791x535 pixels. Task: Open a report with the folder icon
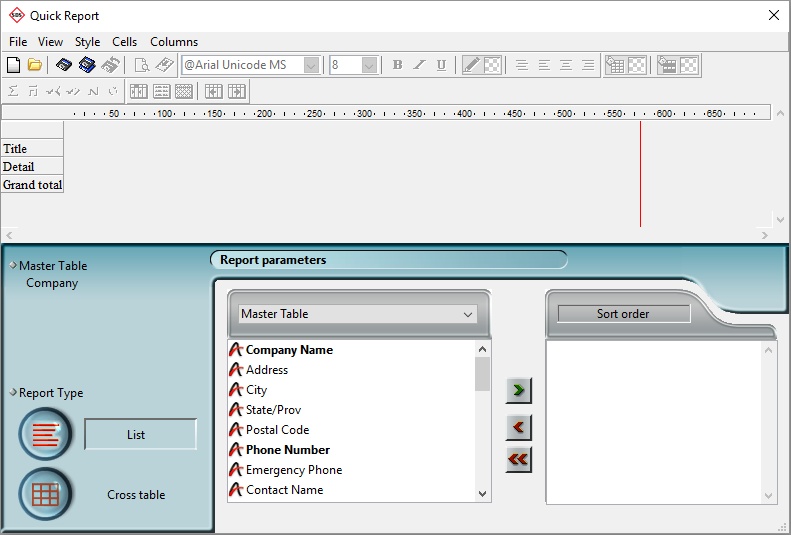tap(35, 65)
